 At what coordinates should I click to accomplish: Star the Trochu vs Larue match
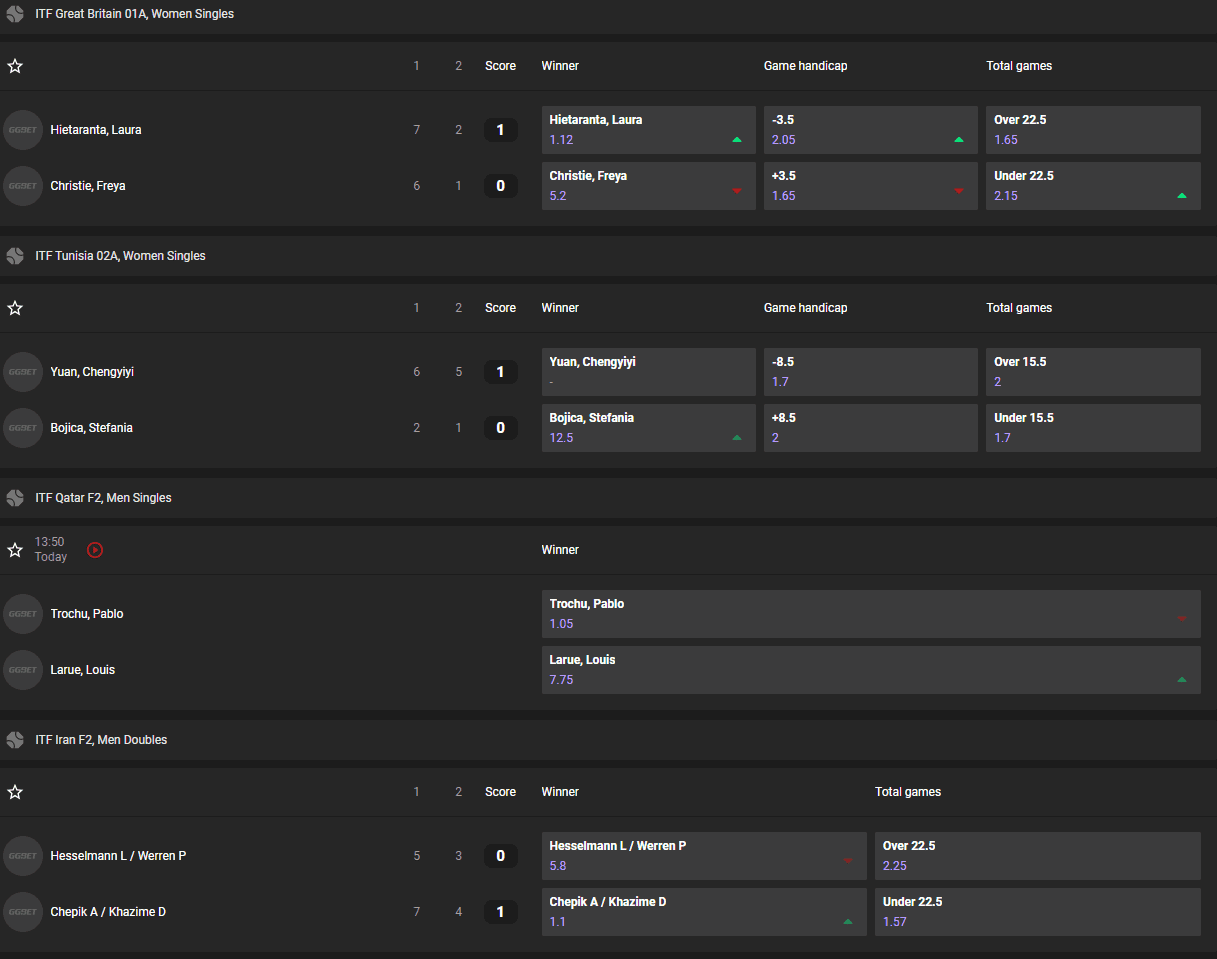(15, 550)
